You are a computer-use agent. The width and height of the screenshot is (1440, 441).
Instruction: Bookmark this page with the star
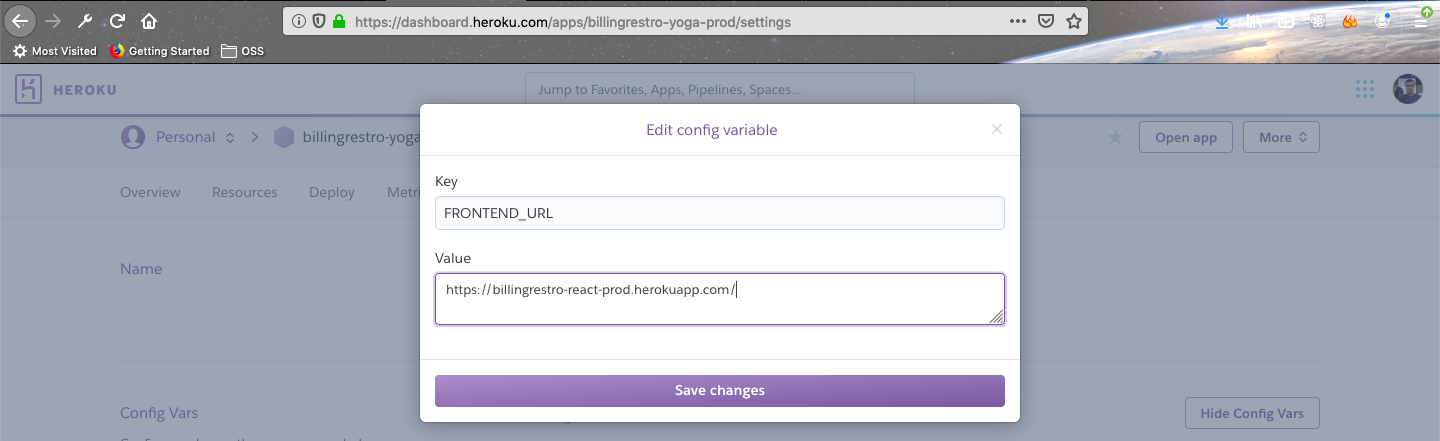(1074, 21)
